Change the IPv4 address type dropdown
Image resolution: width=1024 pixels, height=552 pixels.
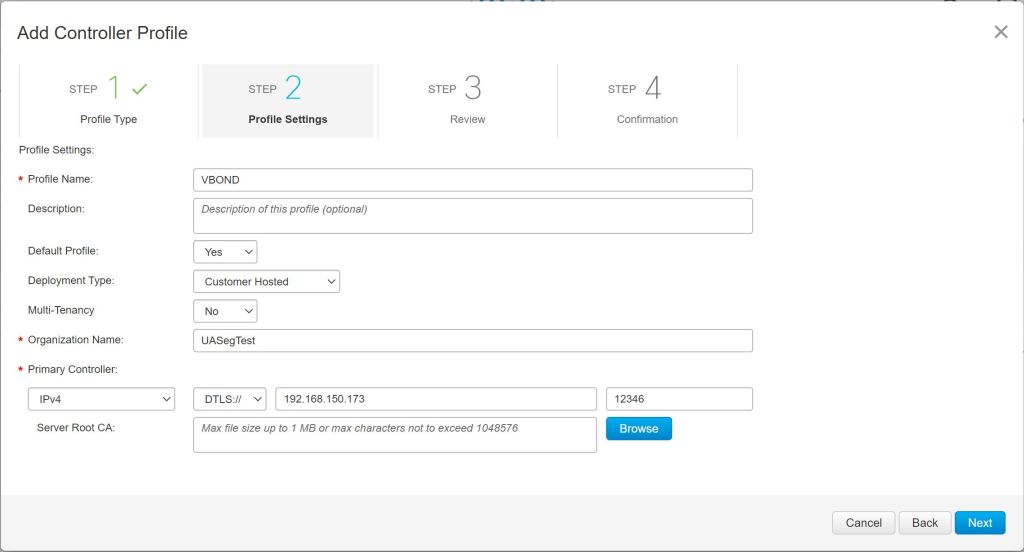pyautogui.click(x=101, y=399)
